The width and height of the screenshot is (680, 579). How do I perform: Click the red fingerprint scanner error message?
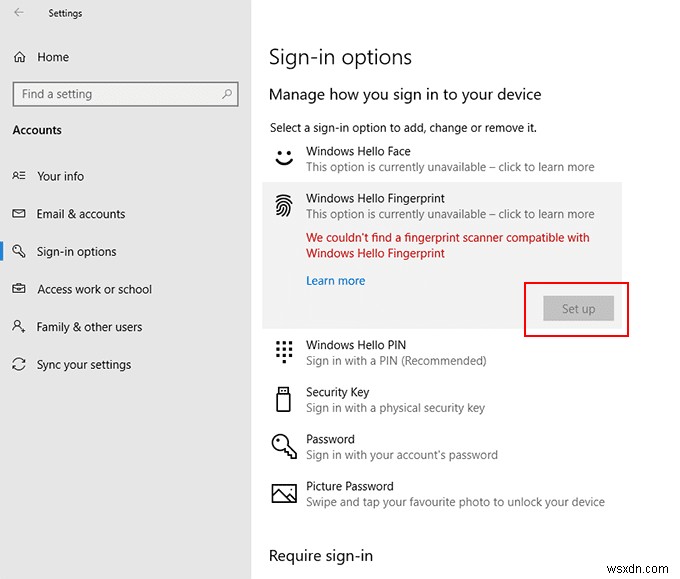coord(448,245)
